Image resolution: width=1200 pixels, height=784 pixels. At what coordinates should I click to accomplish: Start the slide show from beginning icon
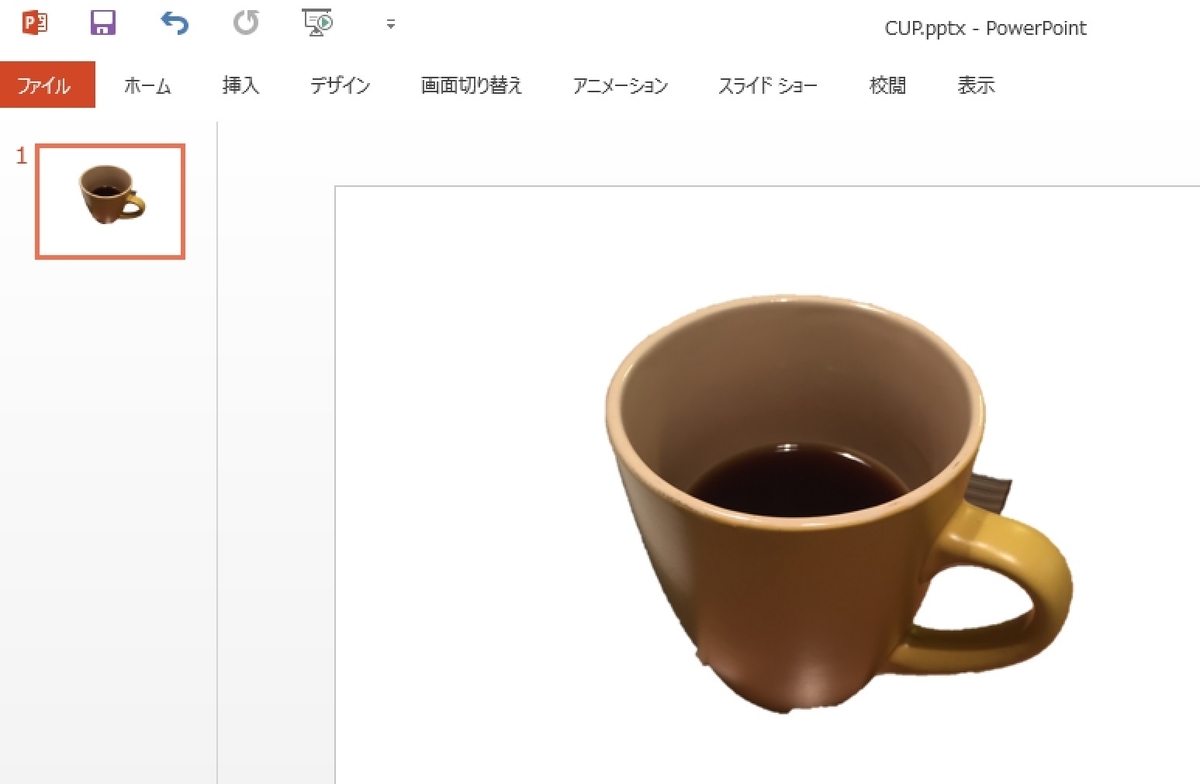317,23
